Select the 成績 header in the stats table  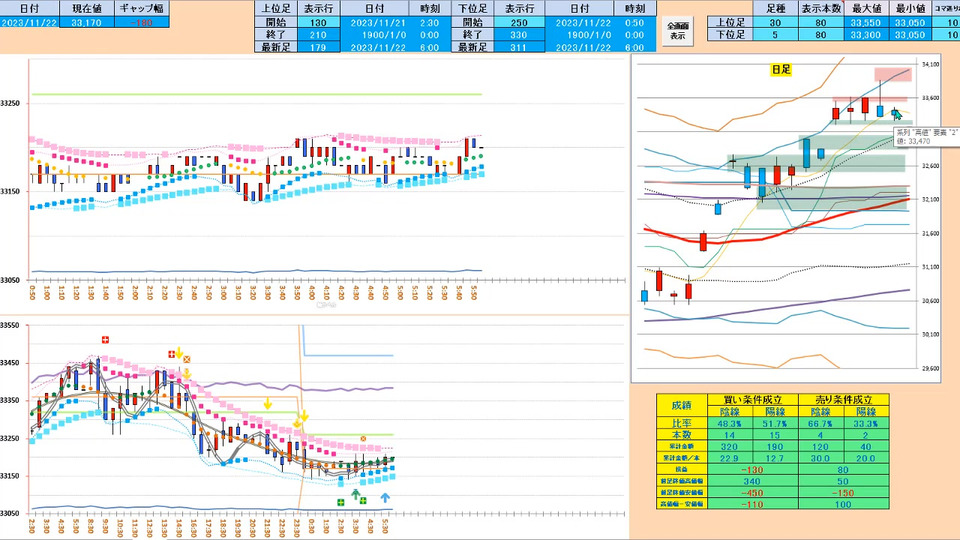[681, 405]
